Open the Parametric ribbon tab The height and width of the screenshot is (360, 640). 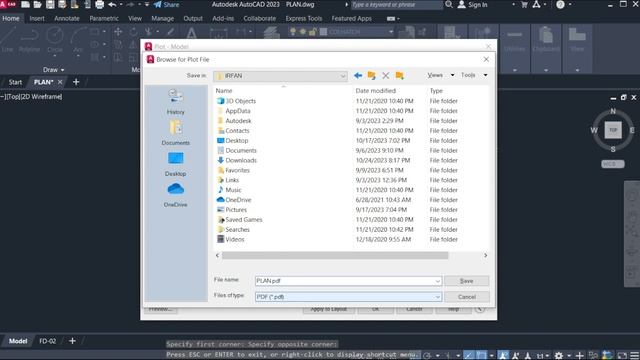point(104,18)
